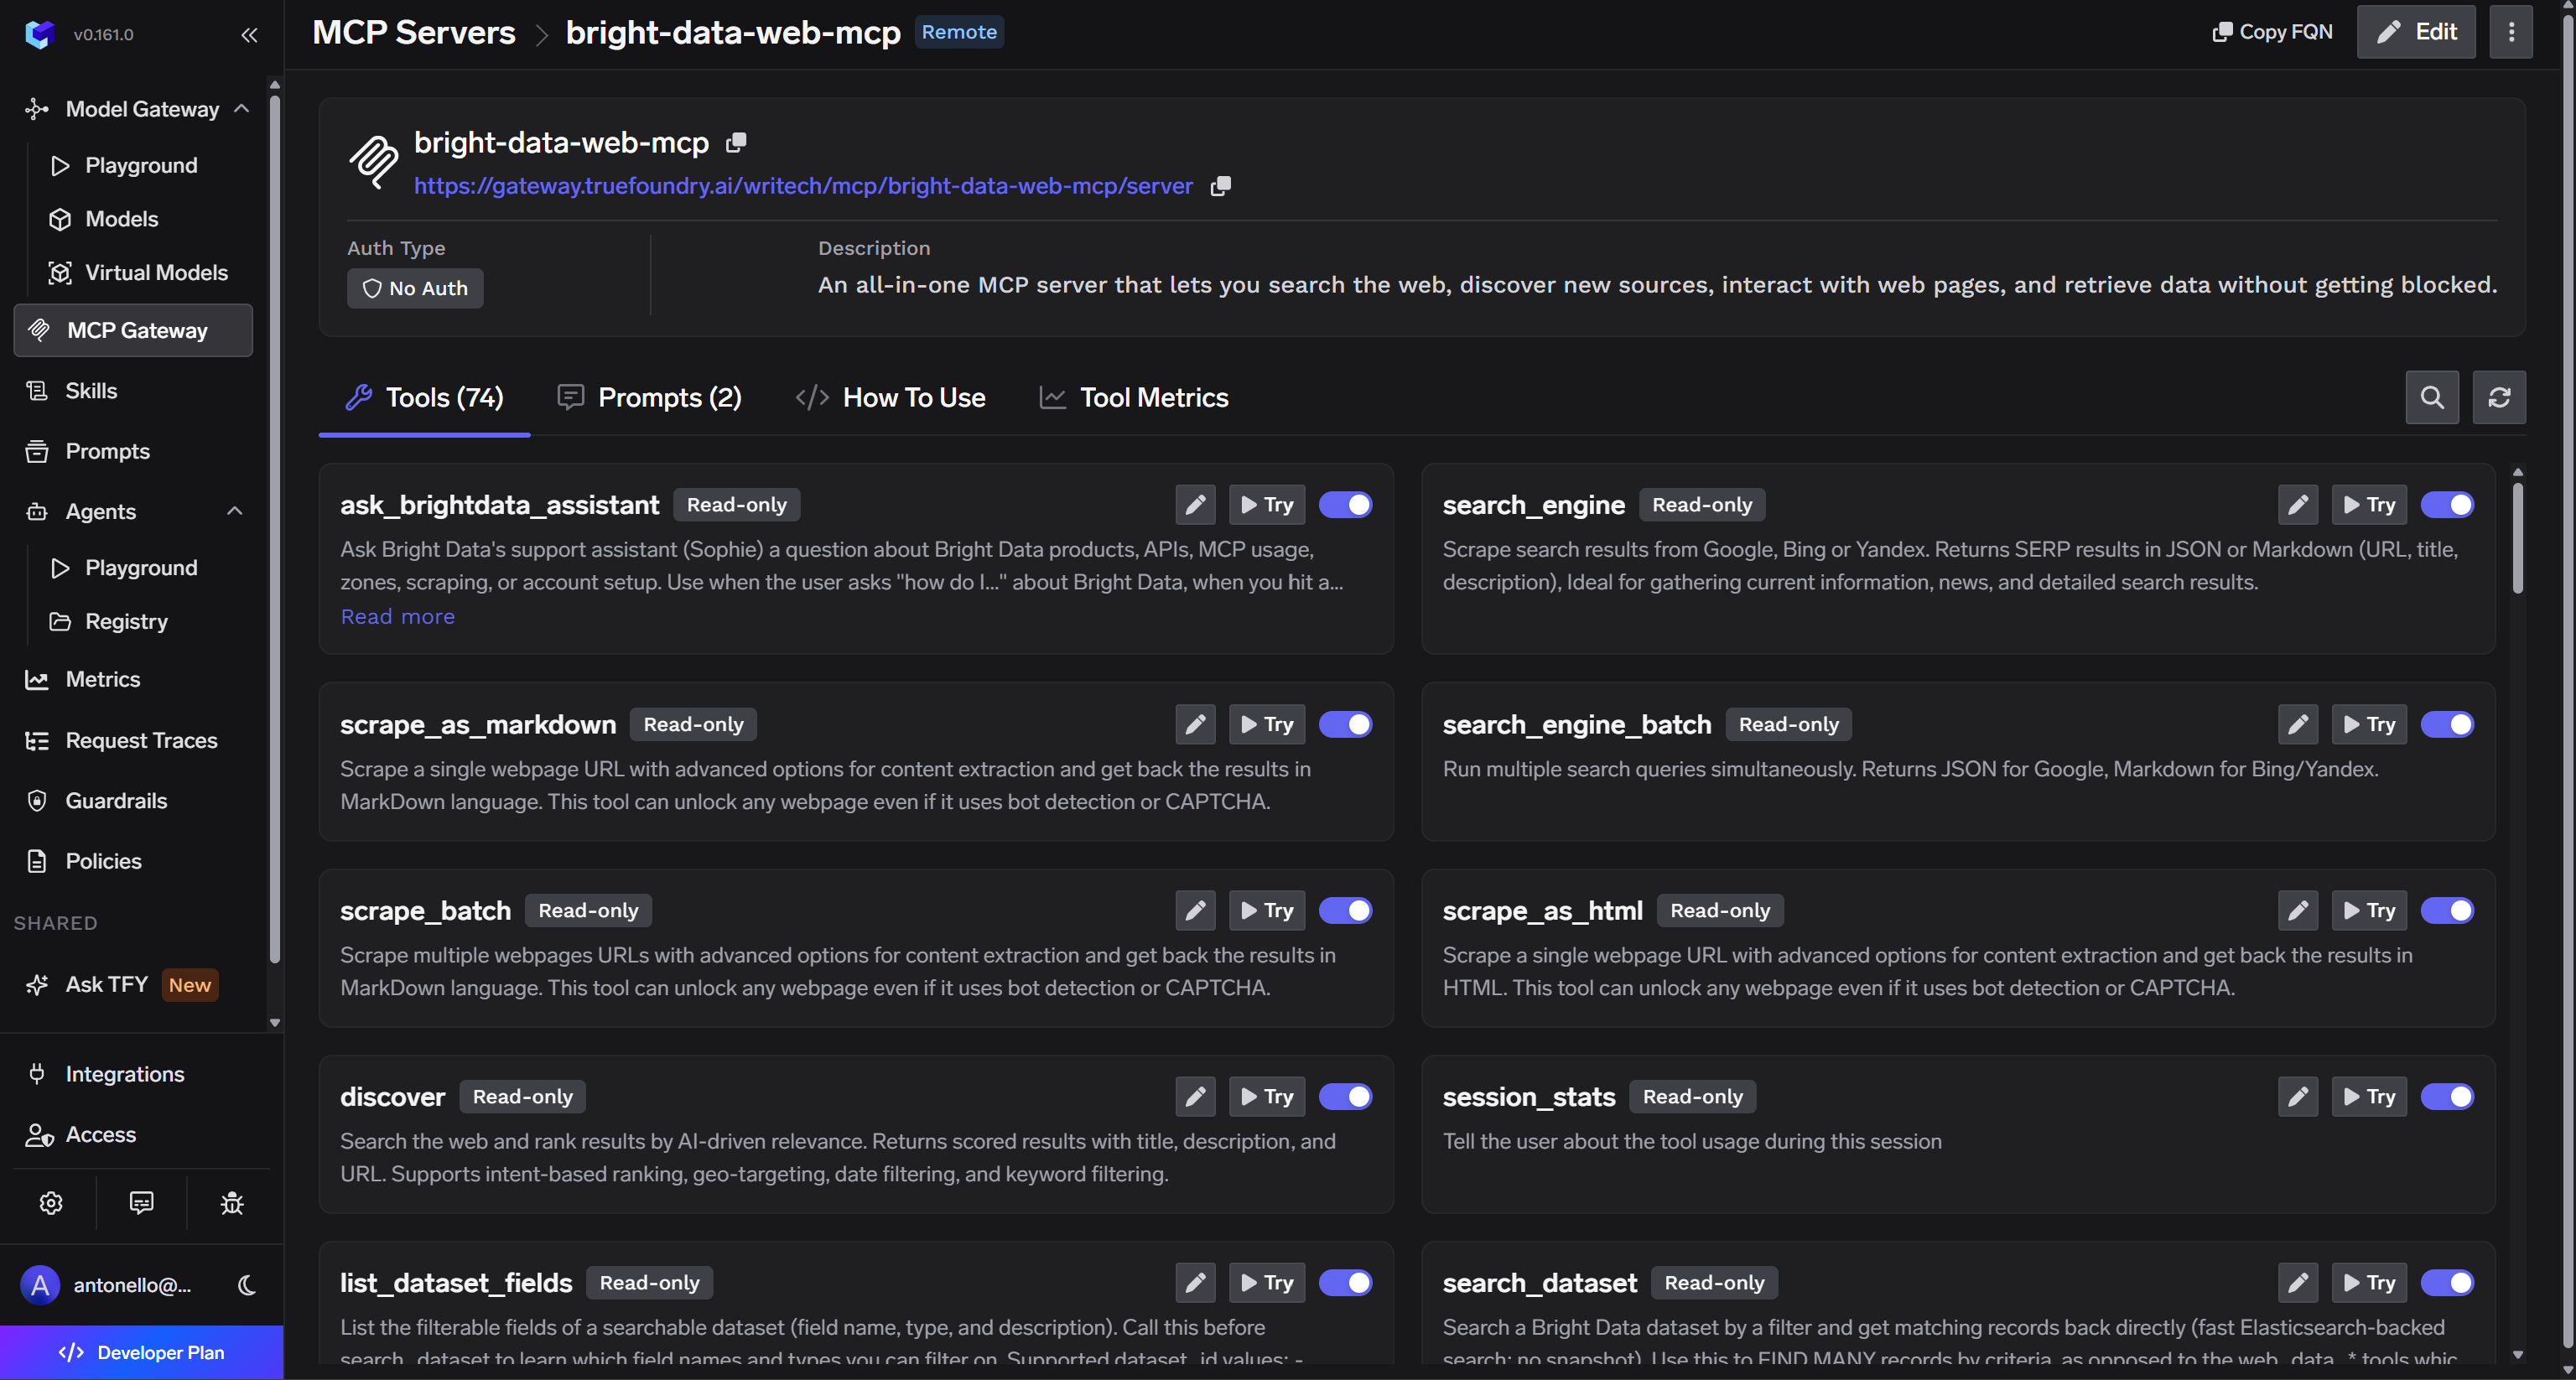2576x1380 pixels.
Task: Disable the list_dataset_fields tool toggle
Action: point(1345,1283)
